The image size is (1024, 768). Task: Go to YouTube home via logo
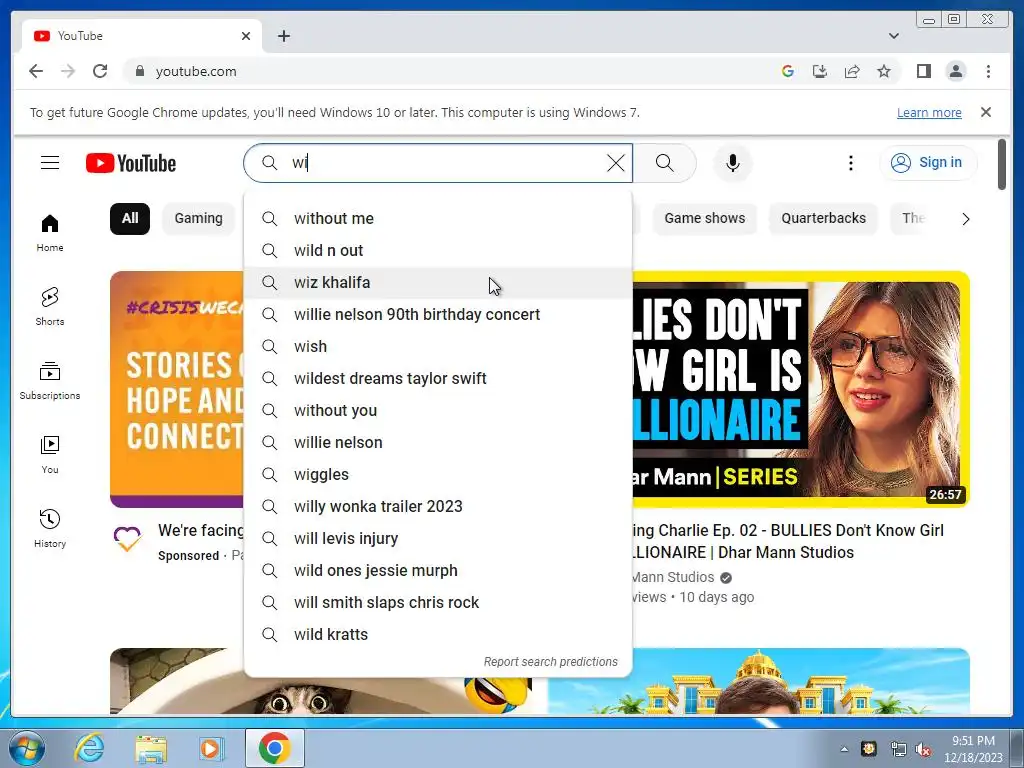(x=131, y=163)
